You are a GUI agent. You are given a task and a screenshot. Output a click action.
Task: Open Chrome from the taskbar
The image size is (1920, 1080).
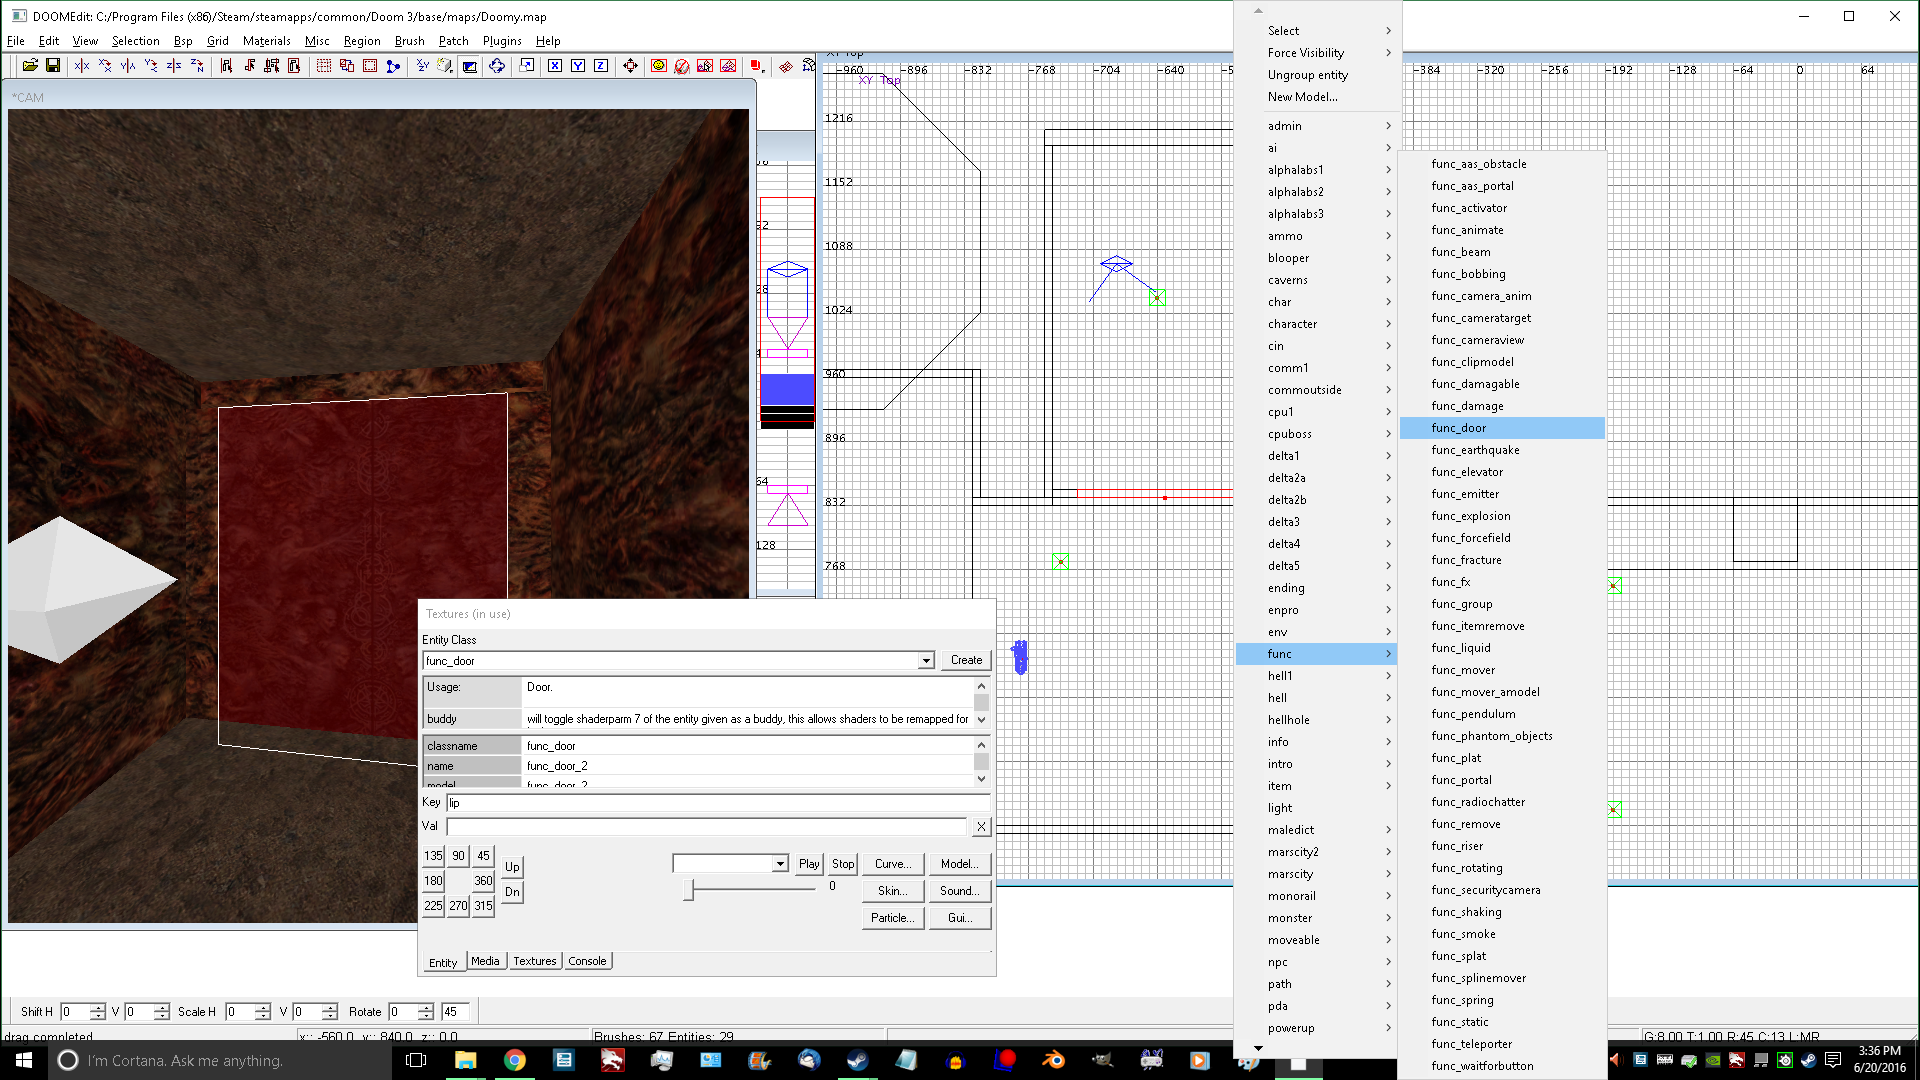(x=514, y=1060)
